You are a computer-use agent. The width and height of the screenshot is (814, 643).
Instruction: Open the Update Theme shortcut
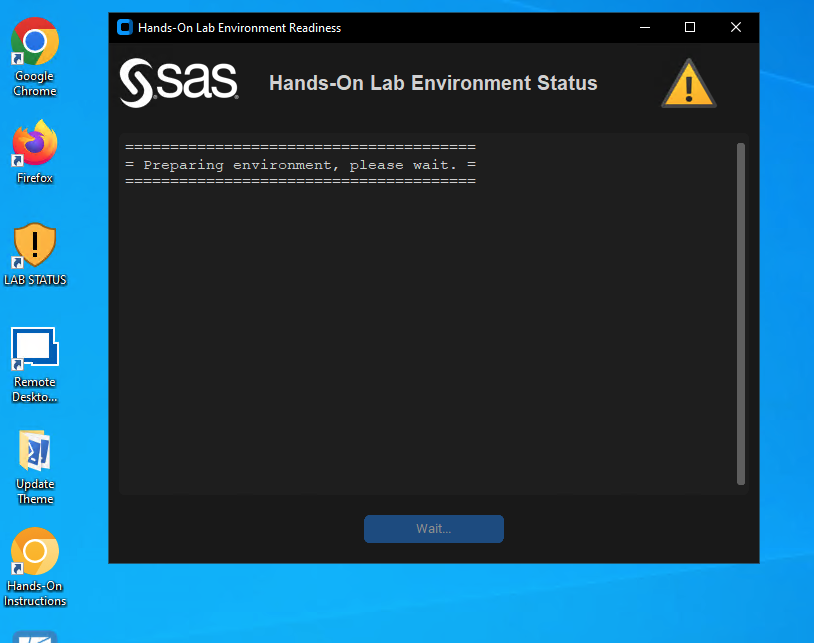point(35,450)
